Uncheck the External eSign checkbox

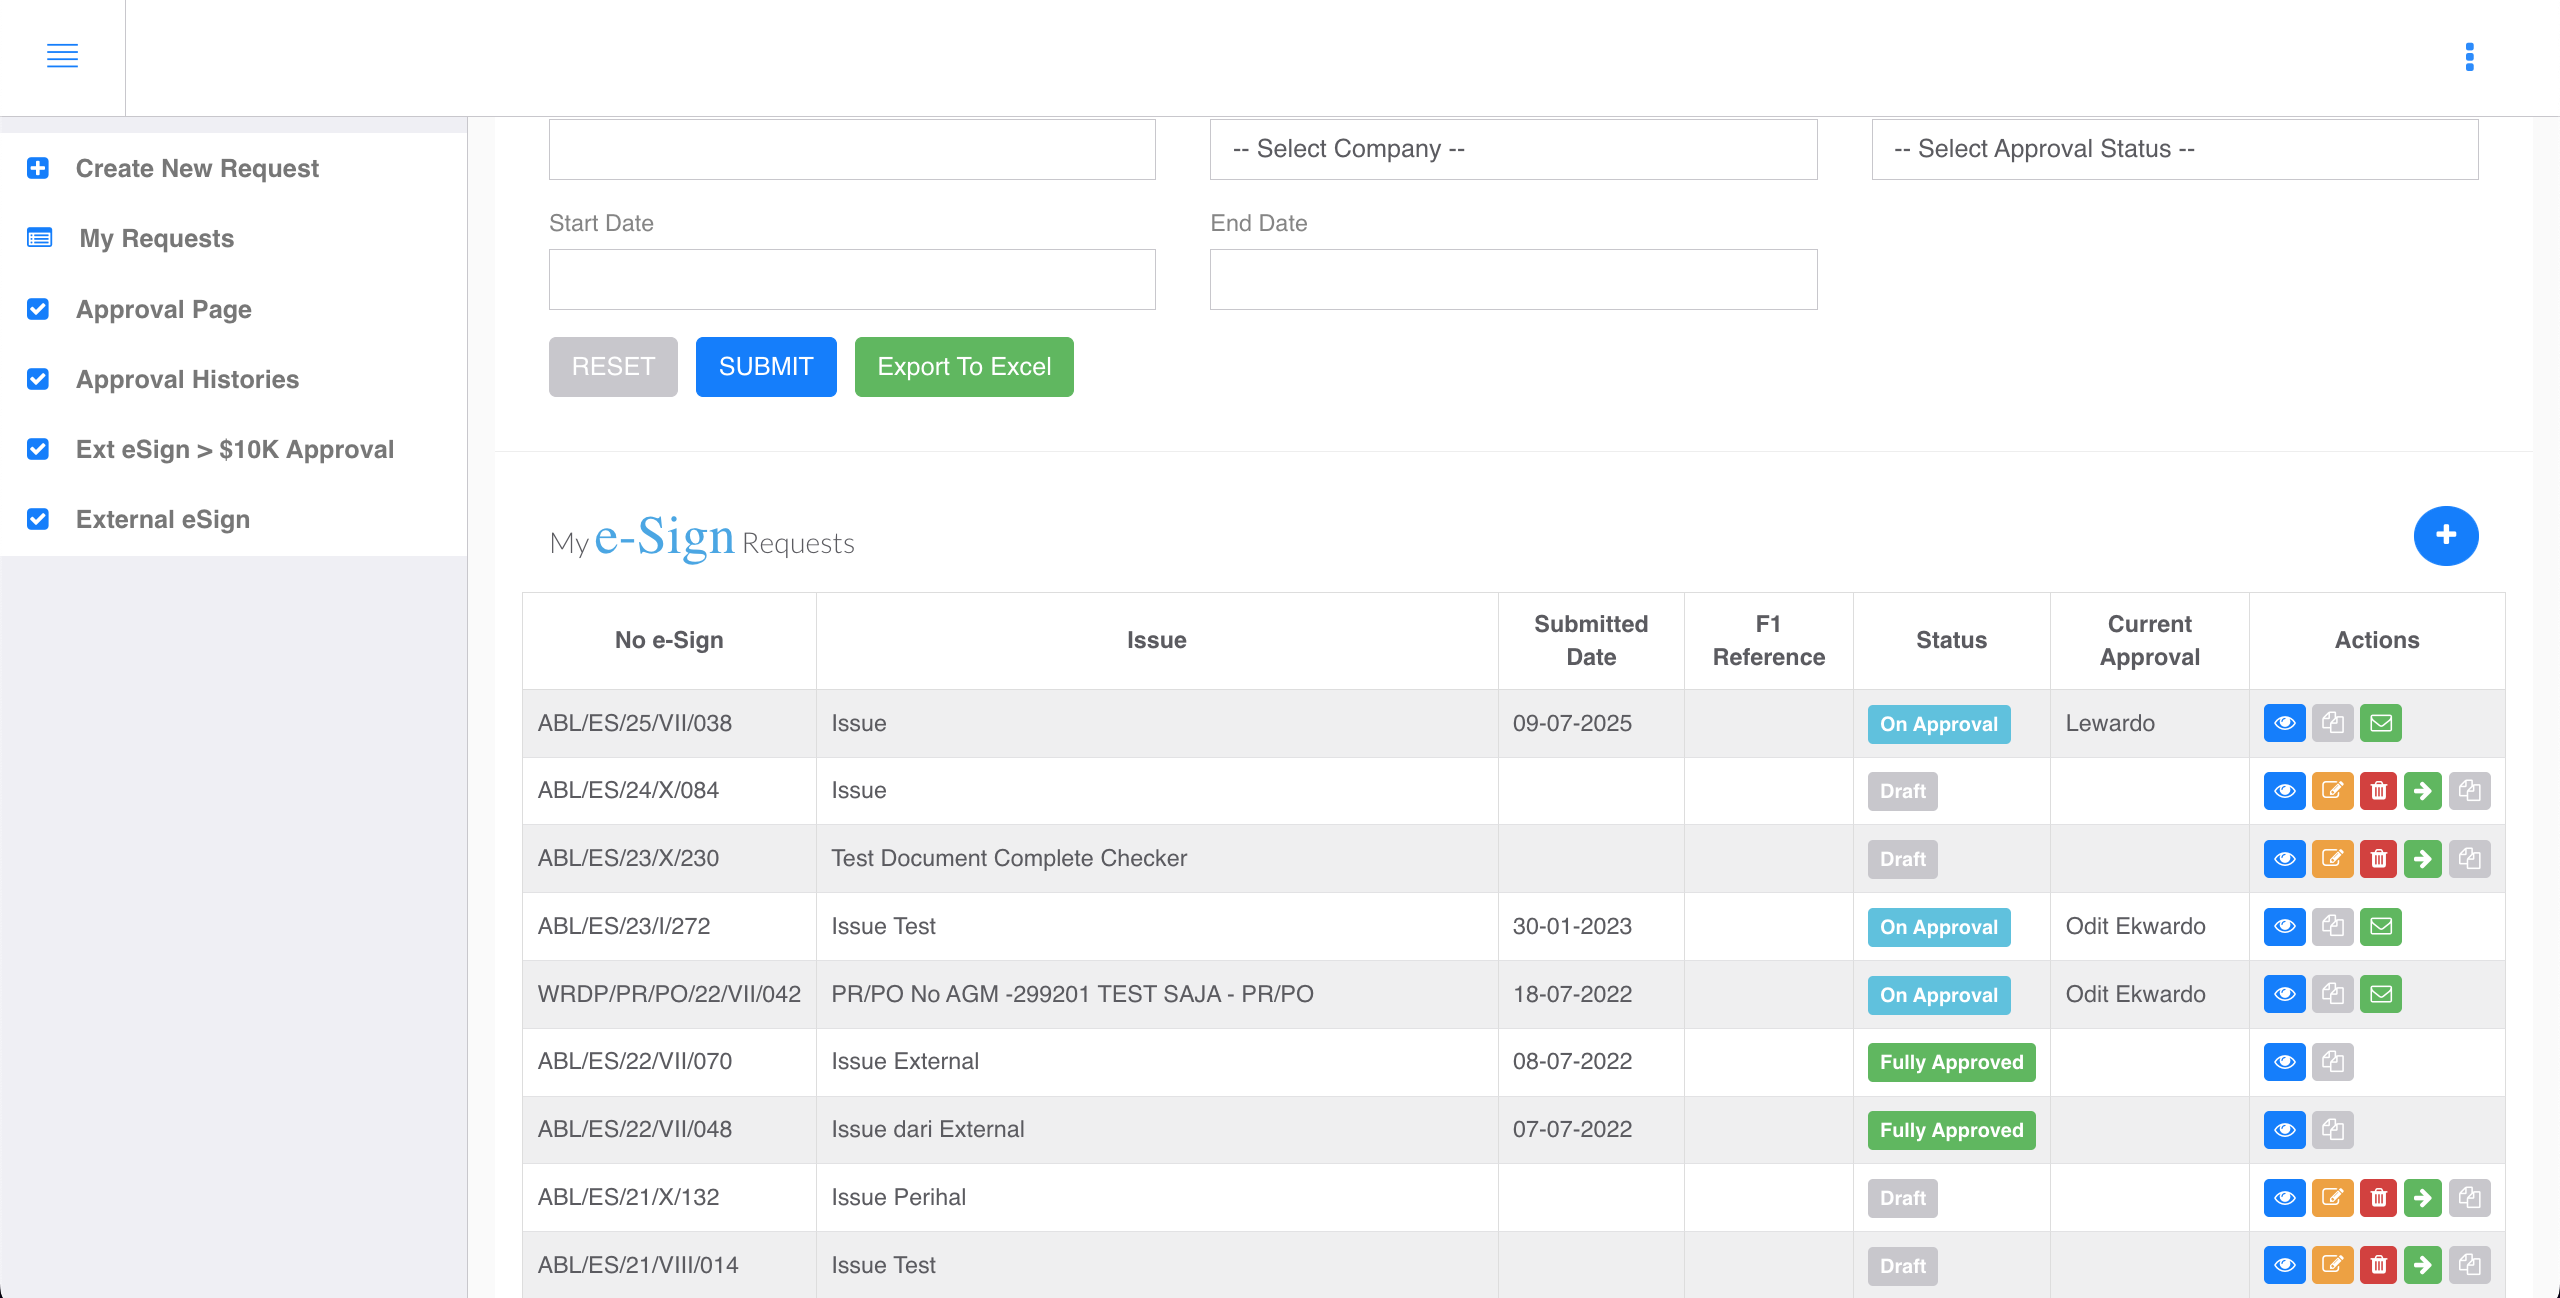(37, 519)
